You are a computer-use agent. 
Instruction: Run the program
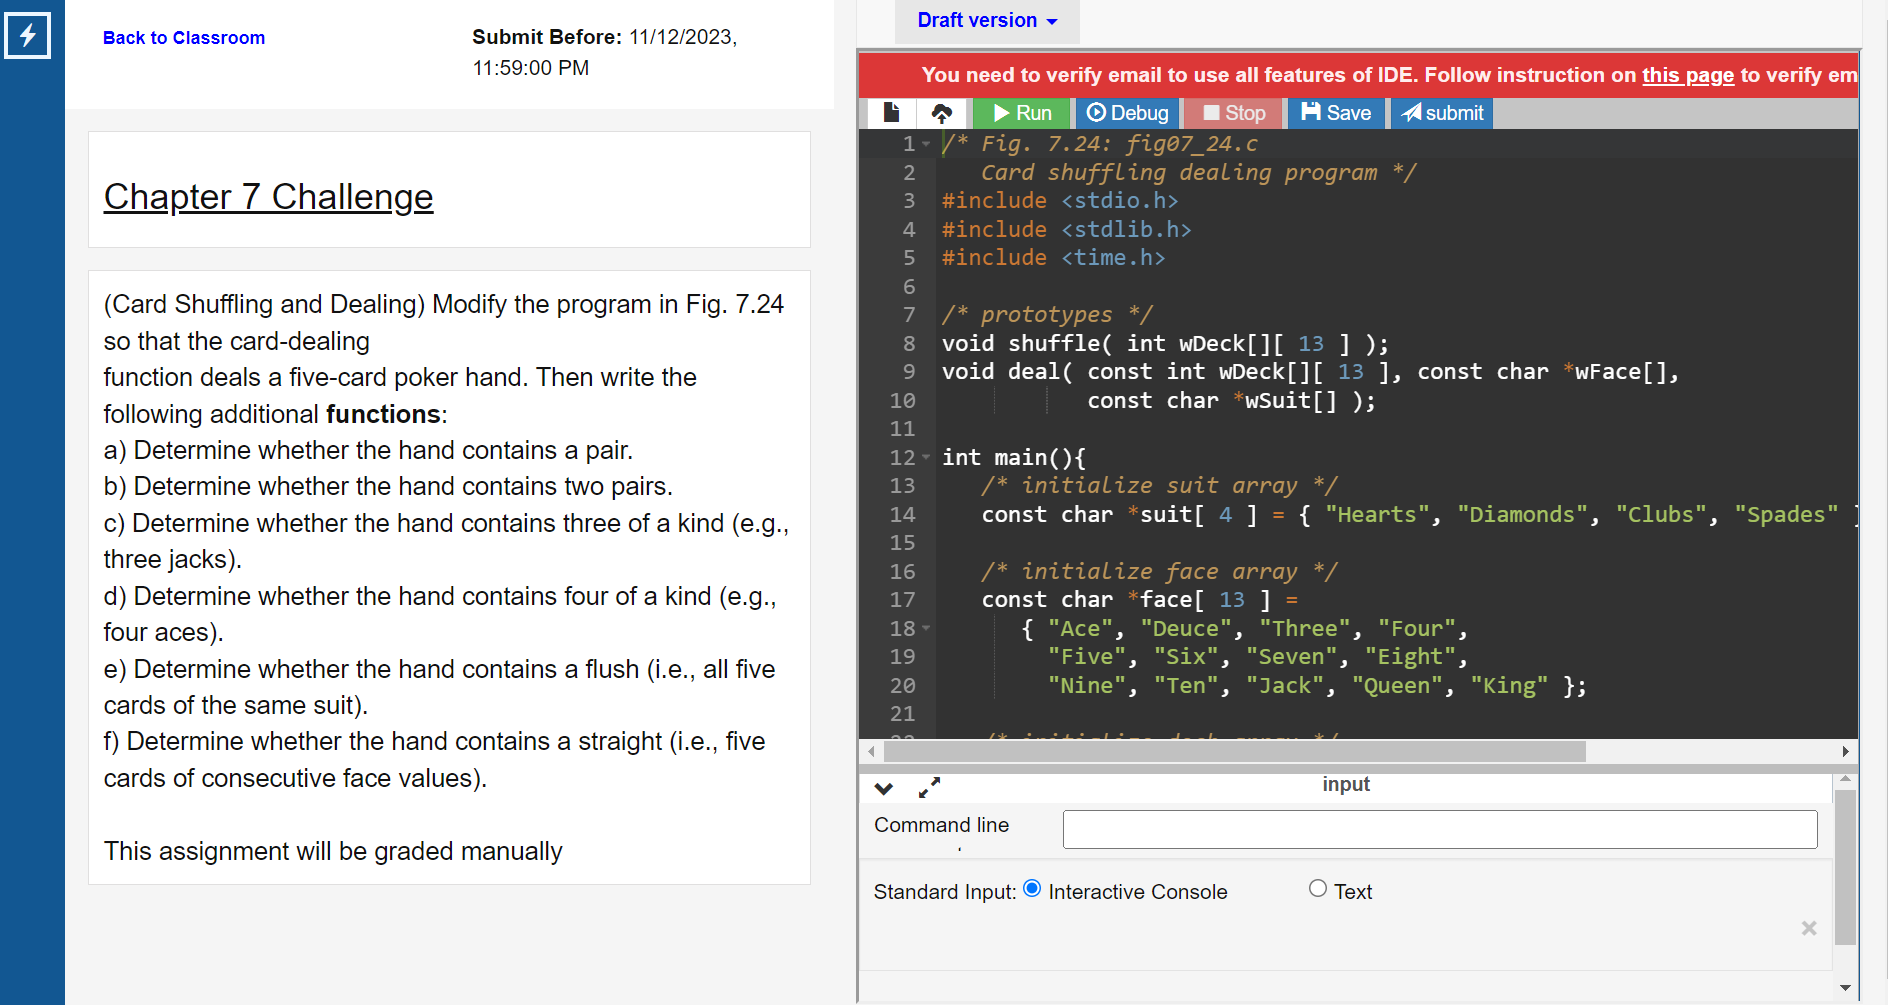(1022, 113)
